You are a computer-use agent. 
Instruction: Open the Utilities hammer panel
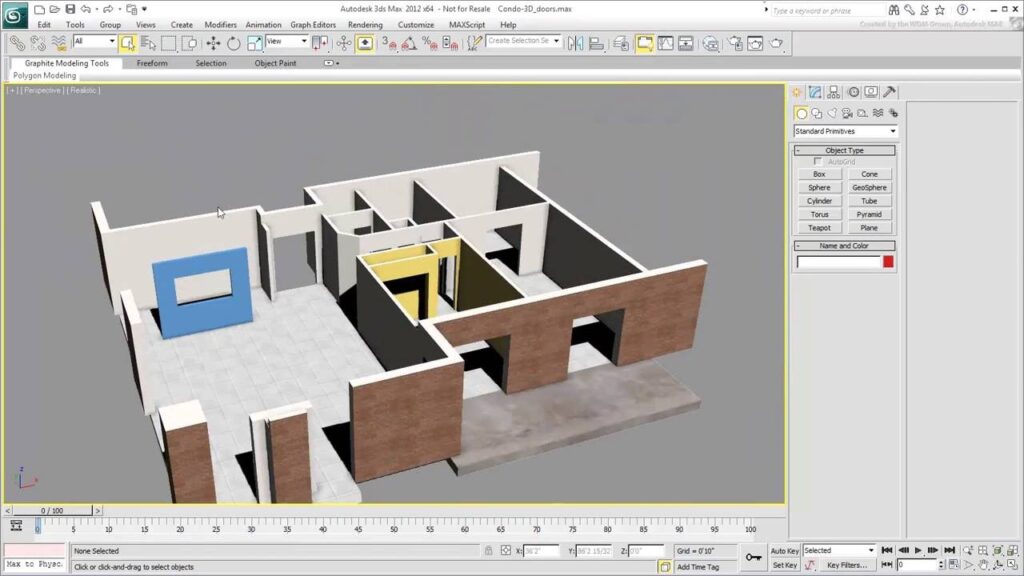point(889,92)
